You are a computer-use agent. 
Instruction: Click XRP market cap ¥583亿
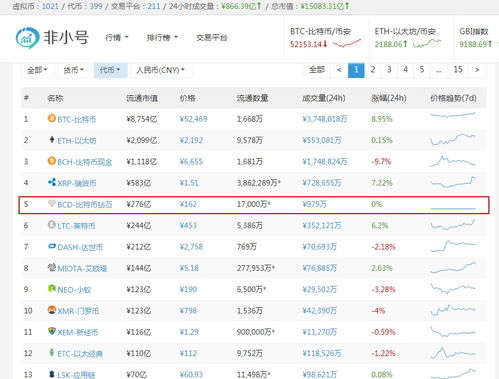[x=138, y=183]
